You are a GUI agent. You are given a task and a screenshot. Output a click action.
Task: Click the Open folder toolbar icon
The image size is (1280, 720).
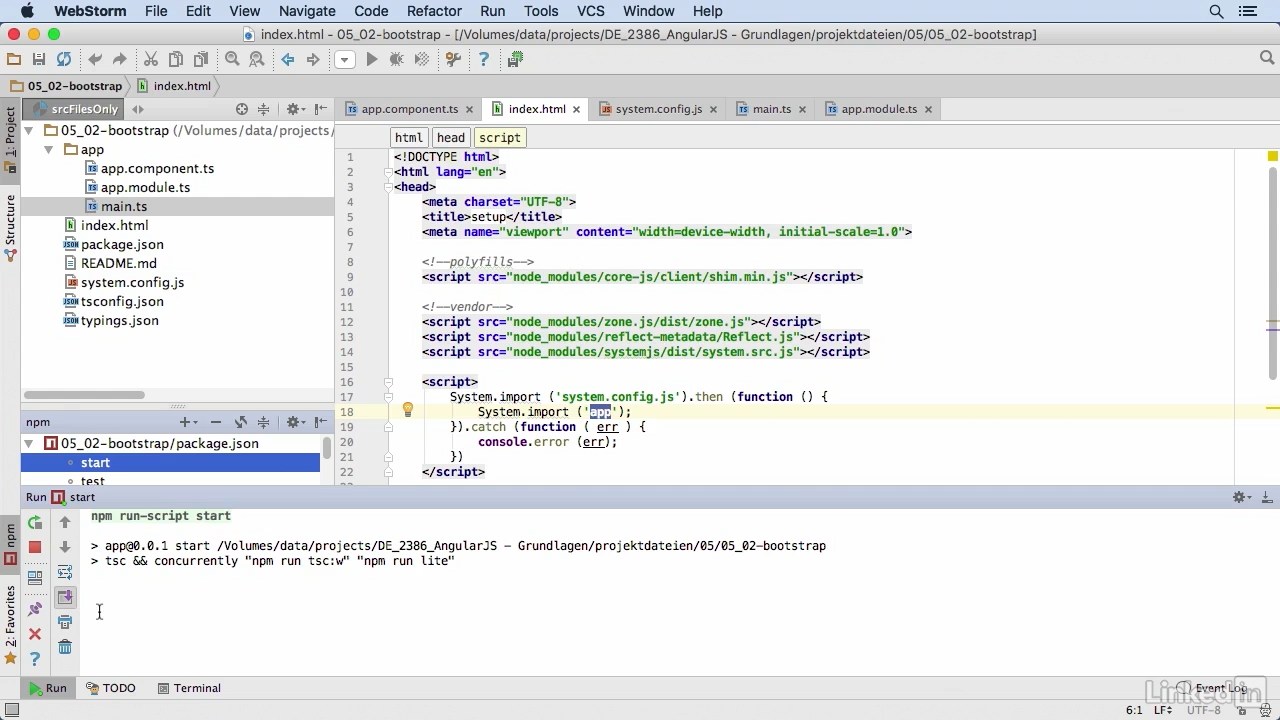pyautogui.click(x=13, y=60)
